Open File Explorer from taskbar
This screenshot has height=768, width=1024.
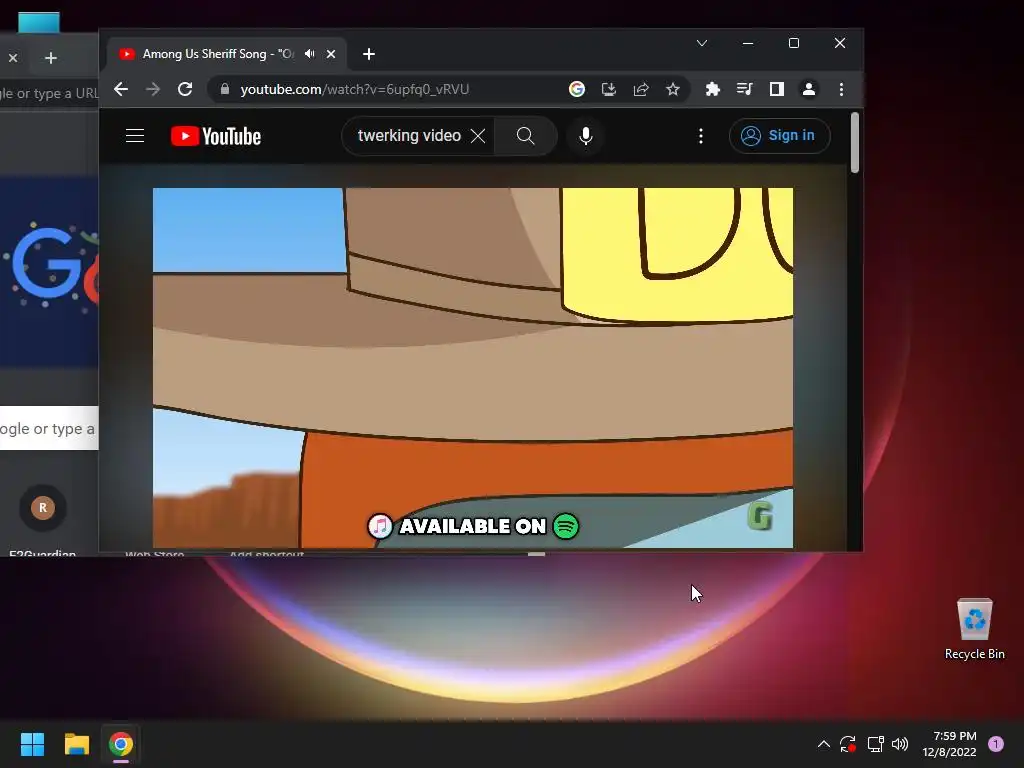(x=76, y=744)
